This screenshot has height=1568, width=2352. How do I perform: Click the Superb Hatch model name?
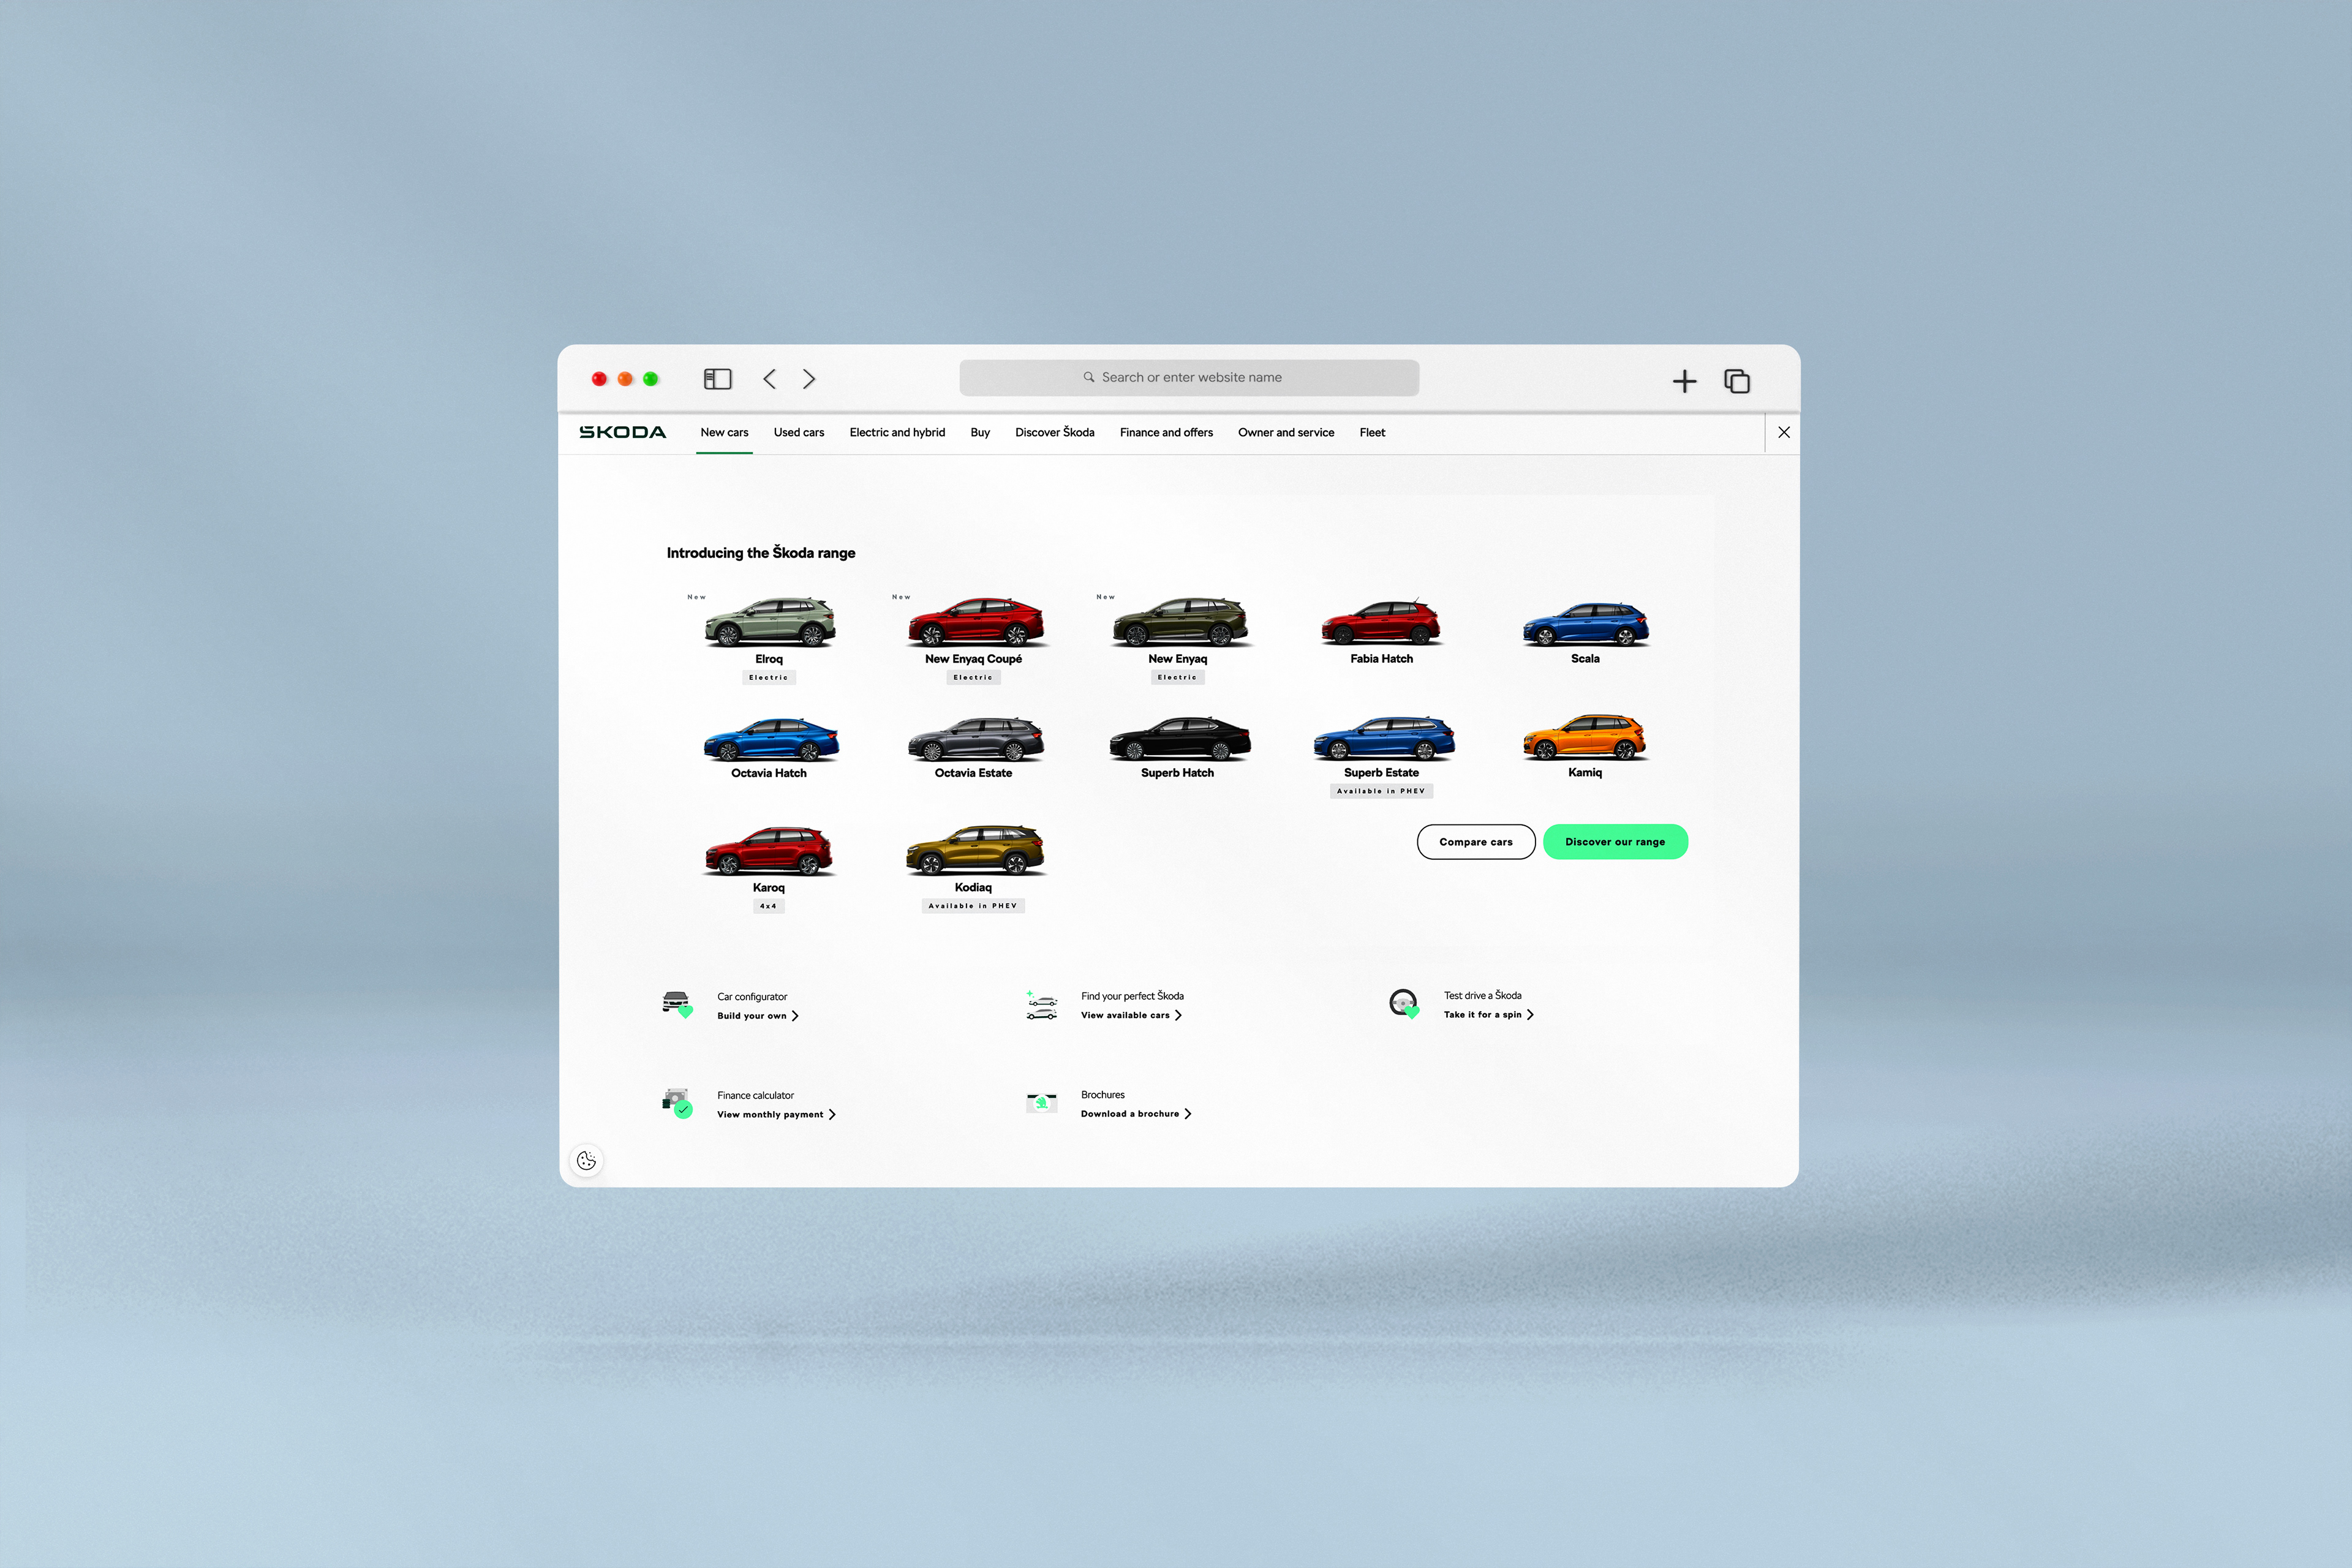pyautogui.click(x=1177, y=773)
